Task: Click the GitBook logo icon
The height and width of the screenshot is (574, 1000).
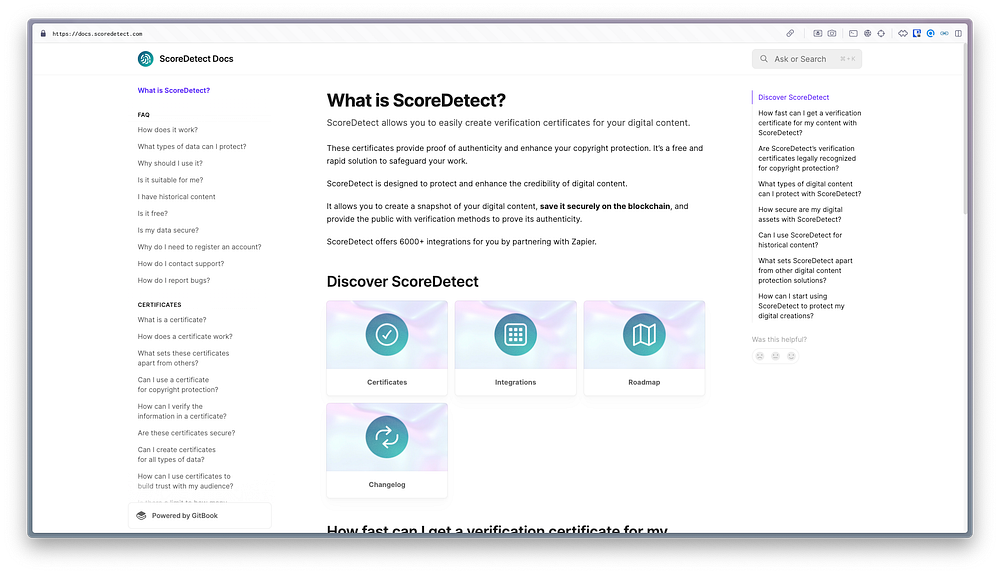Action: [x=142, y=515]
